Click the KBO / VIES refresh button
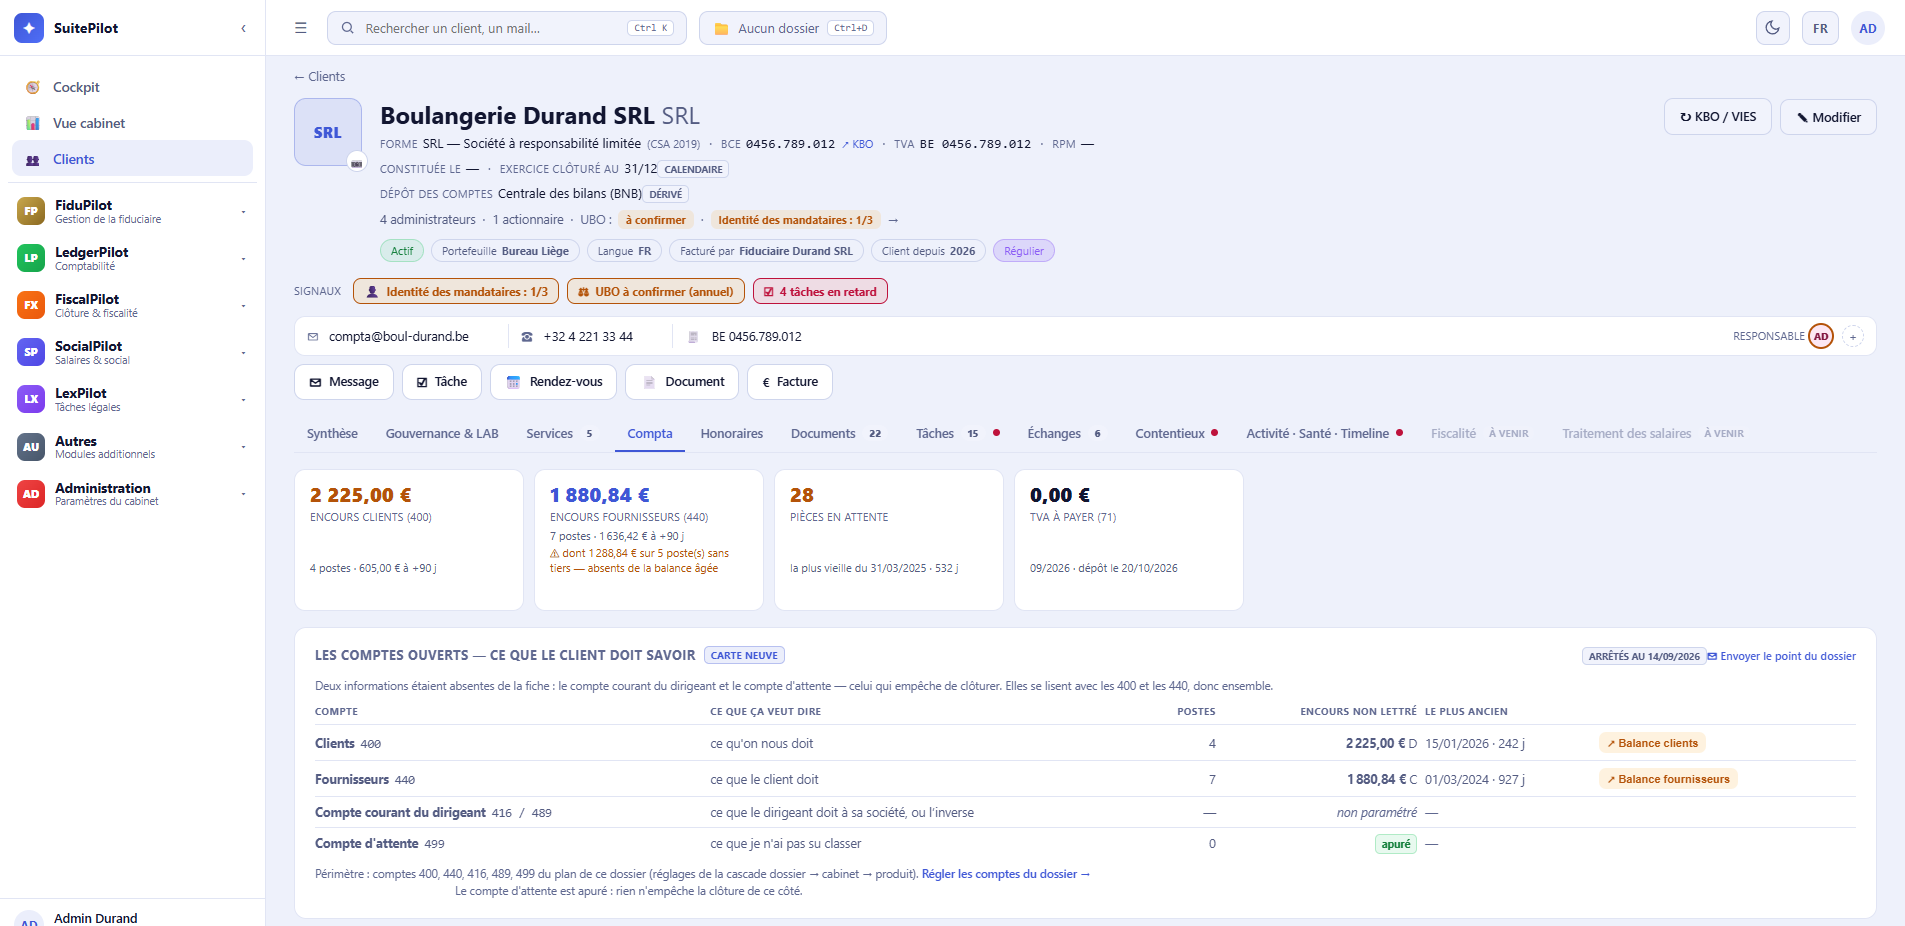Screen dimensions: 1905x926 [x=1718, y=117]
